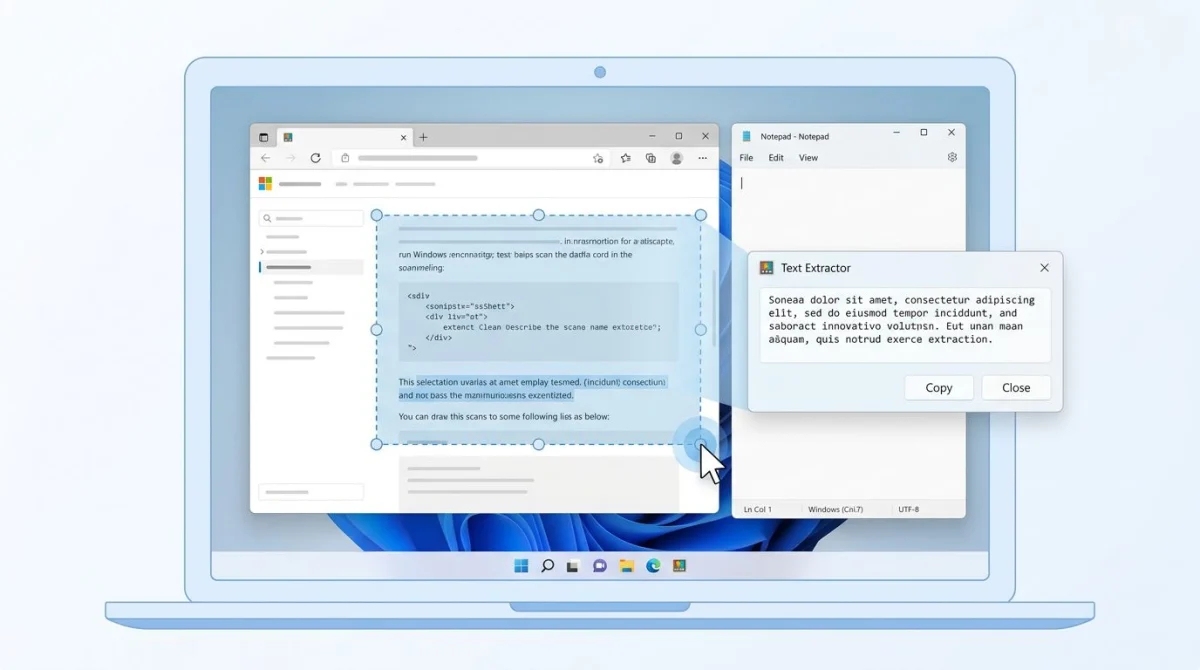Click the browser back arrow
Screen dimensions: 1200x670
coord(265,158)
